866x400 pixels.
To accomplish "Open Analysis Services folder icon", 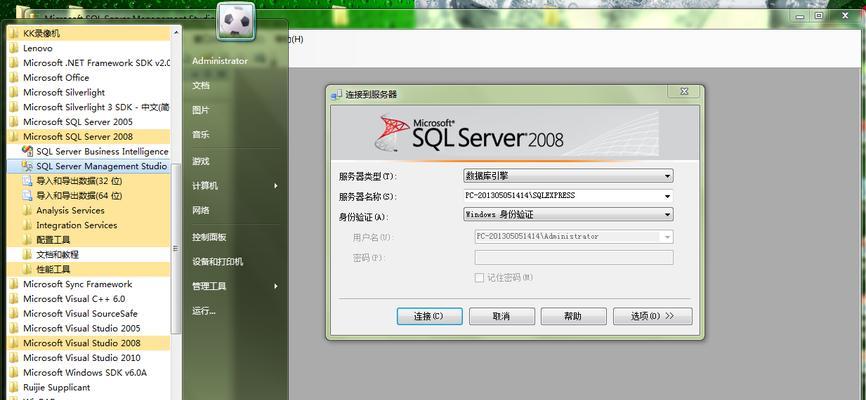I will (x=27, y=210).
